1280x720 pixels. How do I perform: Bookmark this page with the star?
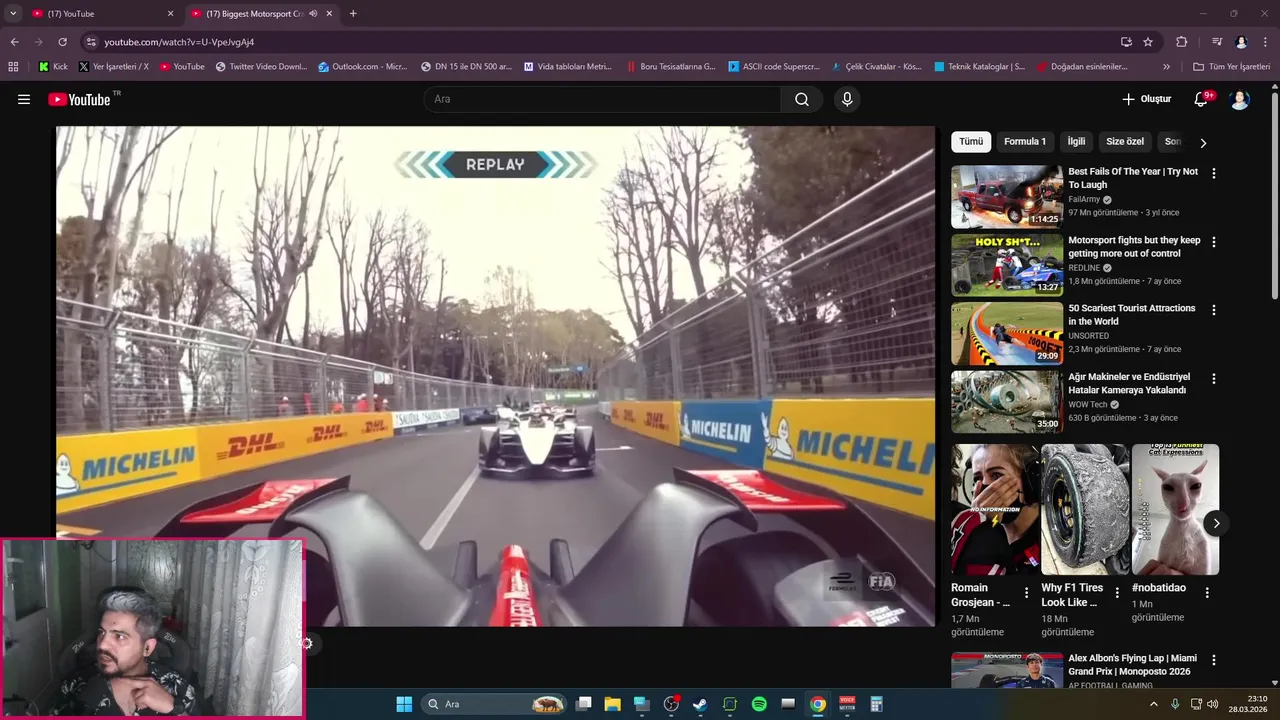point(1148,42)
